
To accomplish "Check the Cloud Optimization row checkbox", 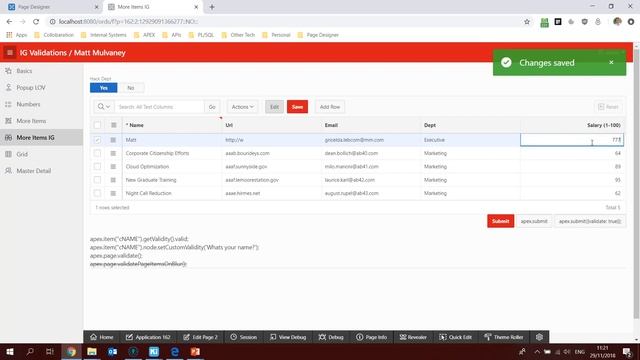I will (x=97, y=167).
